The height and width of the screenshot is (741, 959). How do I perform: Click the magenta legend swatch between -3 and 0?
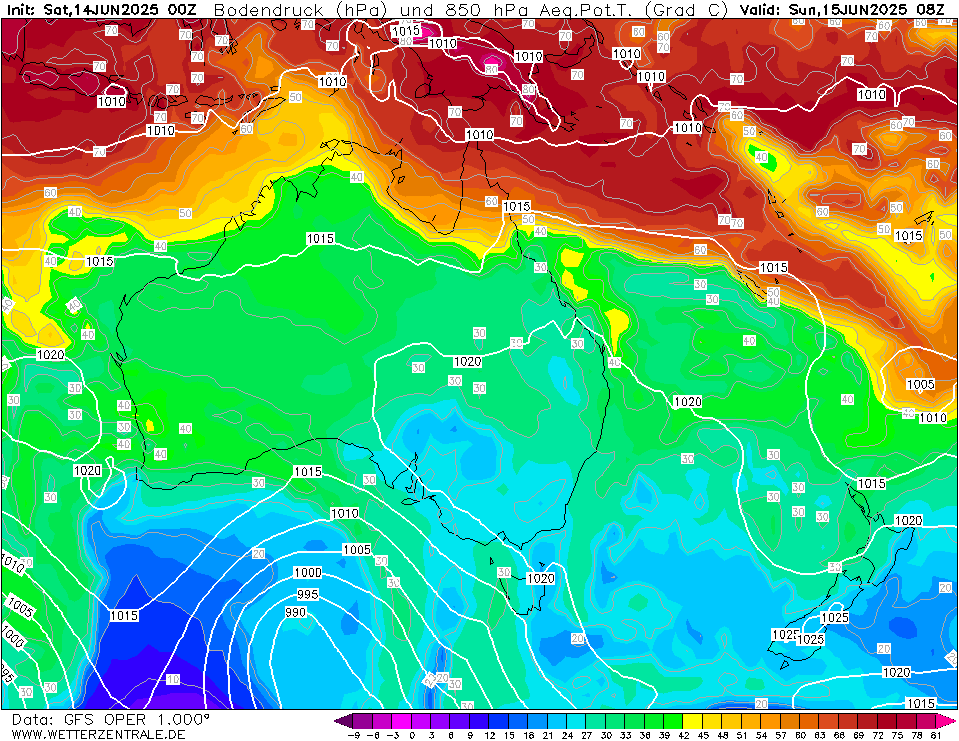pos(401,721)
